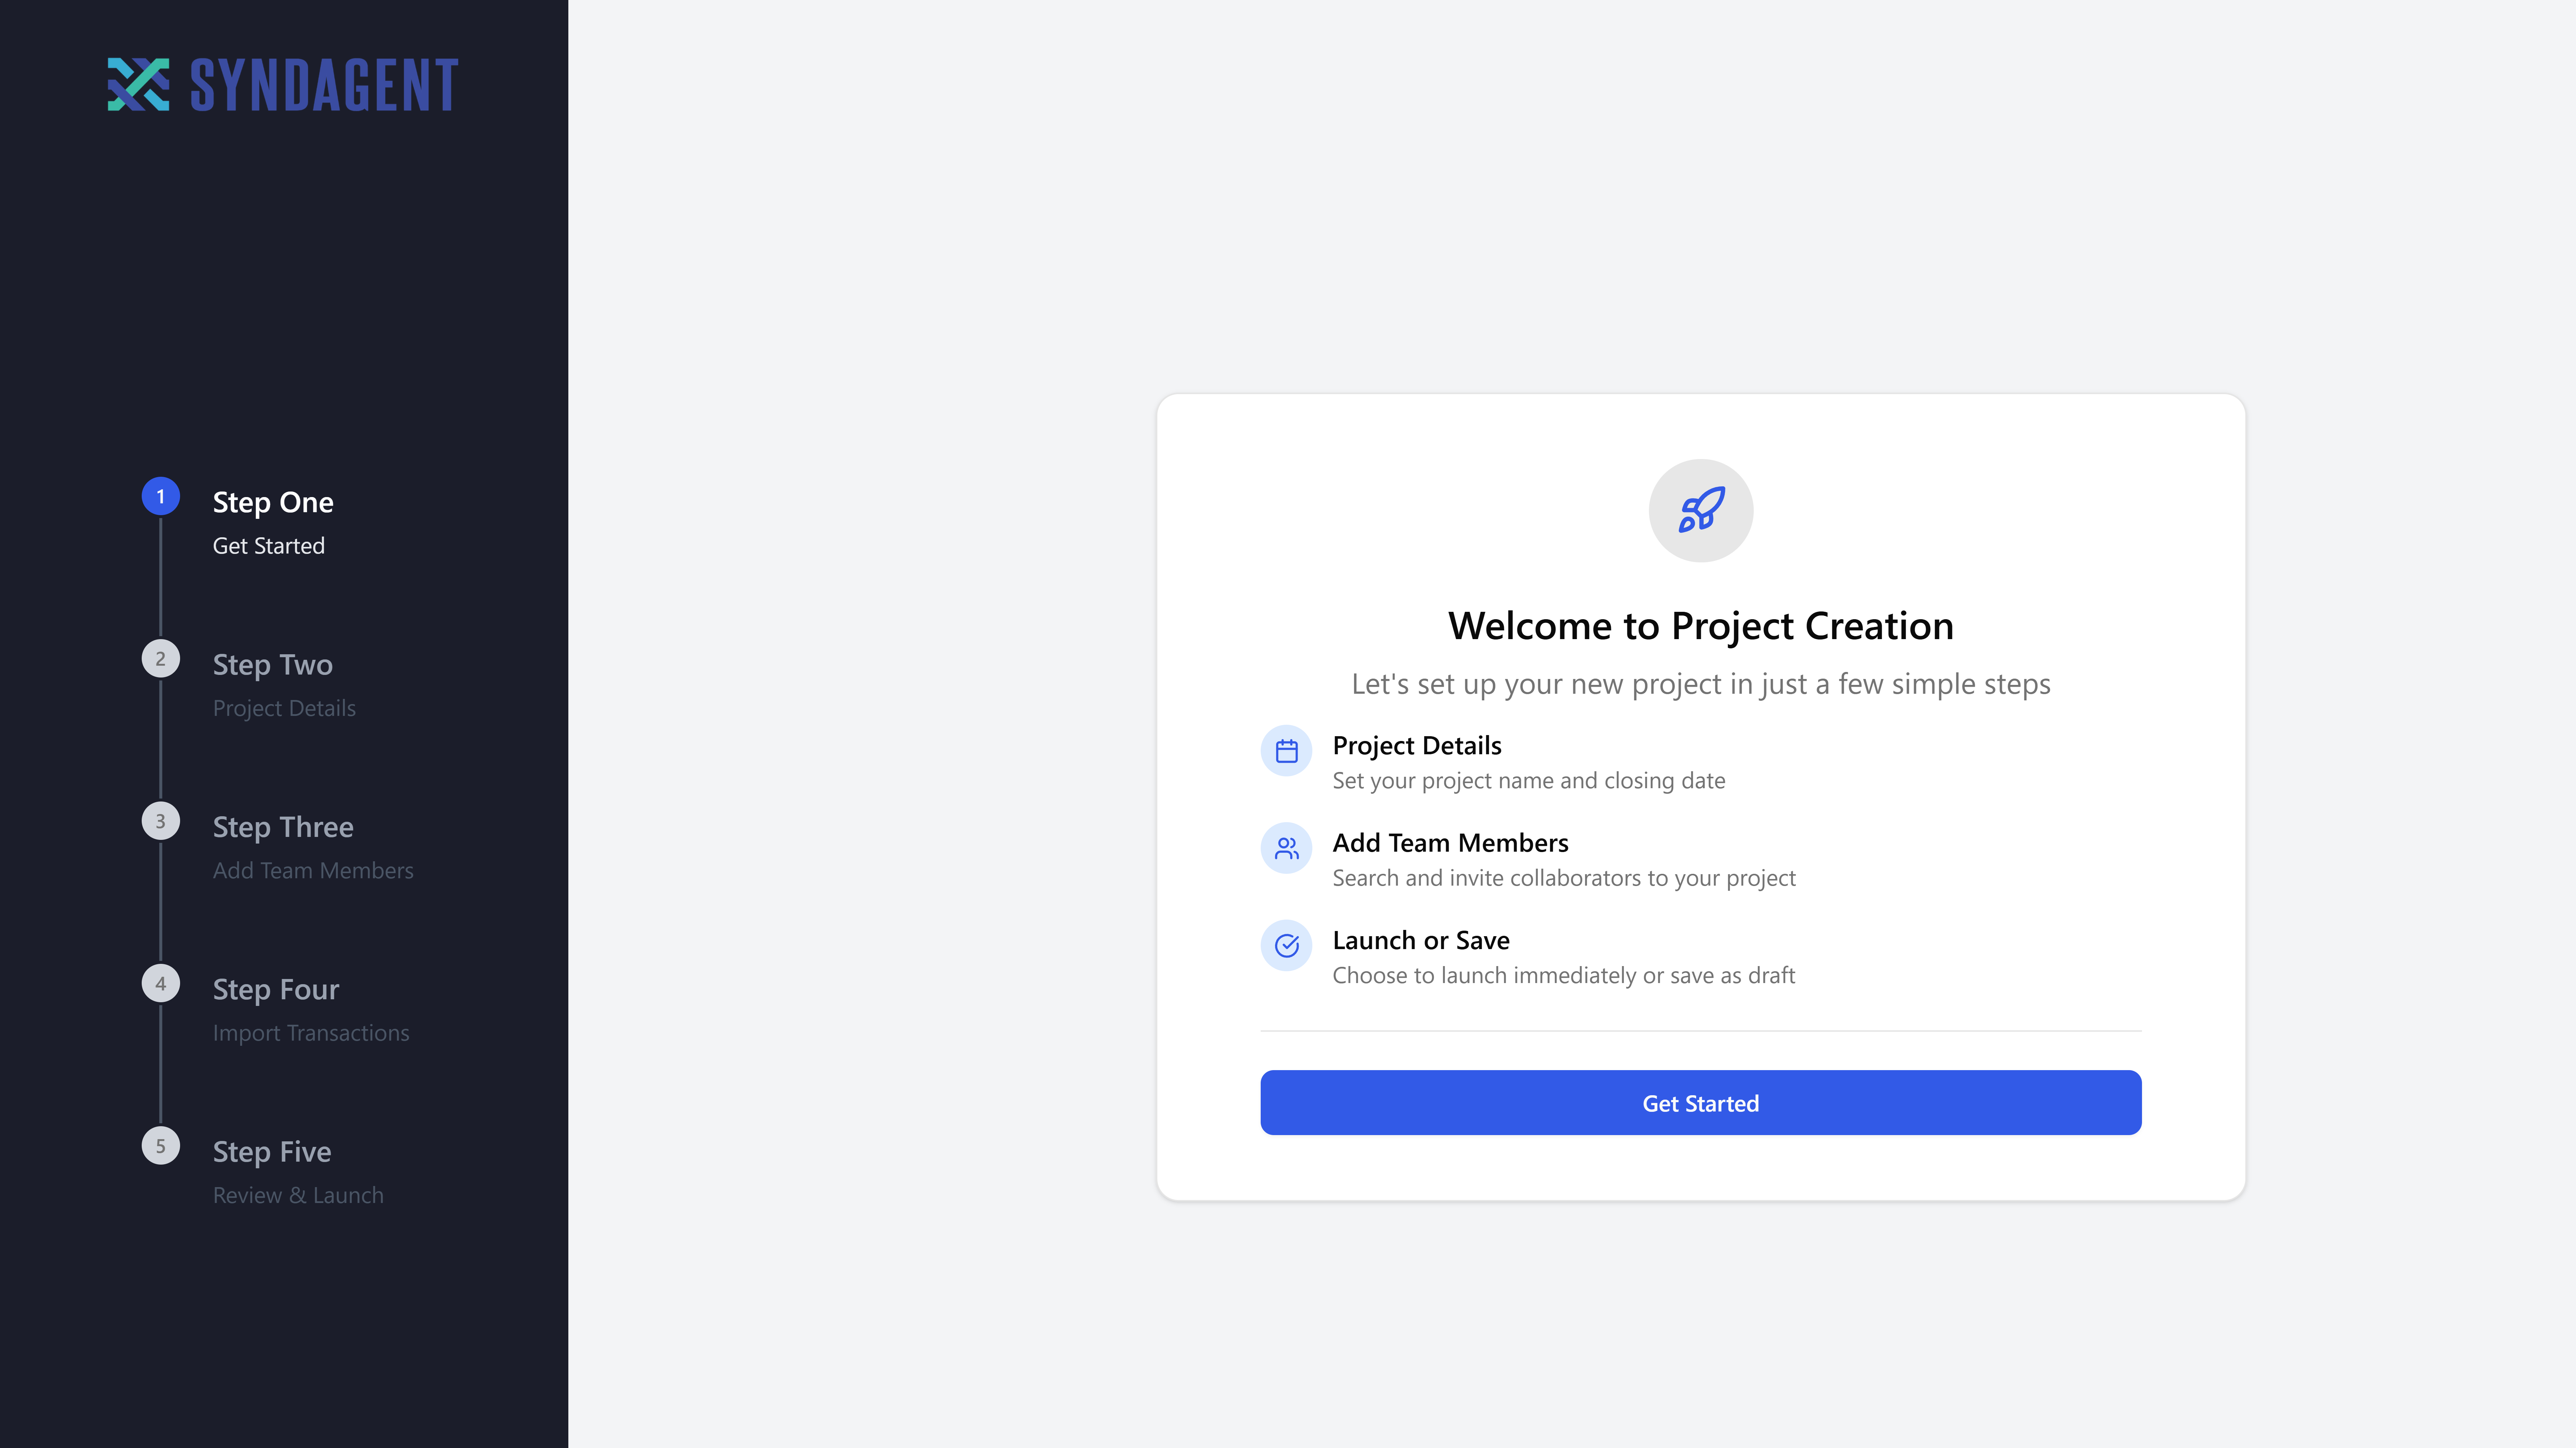Click the team members icon next to Add Team Members
The height and width of the screenshot is (1448, 2576).
click(x=1286, y=848)
